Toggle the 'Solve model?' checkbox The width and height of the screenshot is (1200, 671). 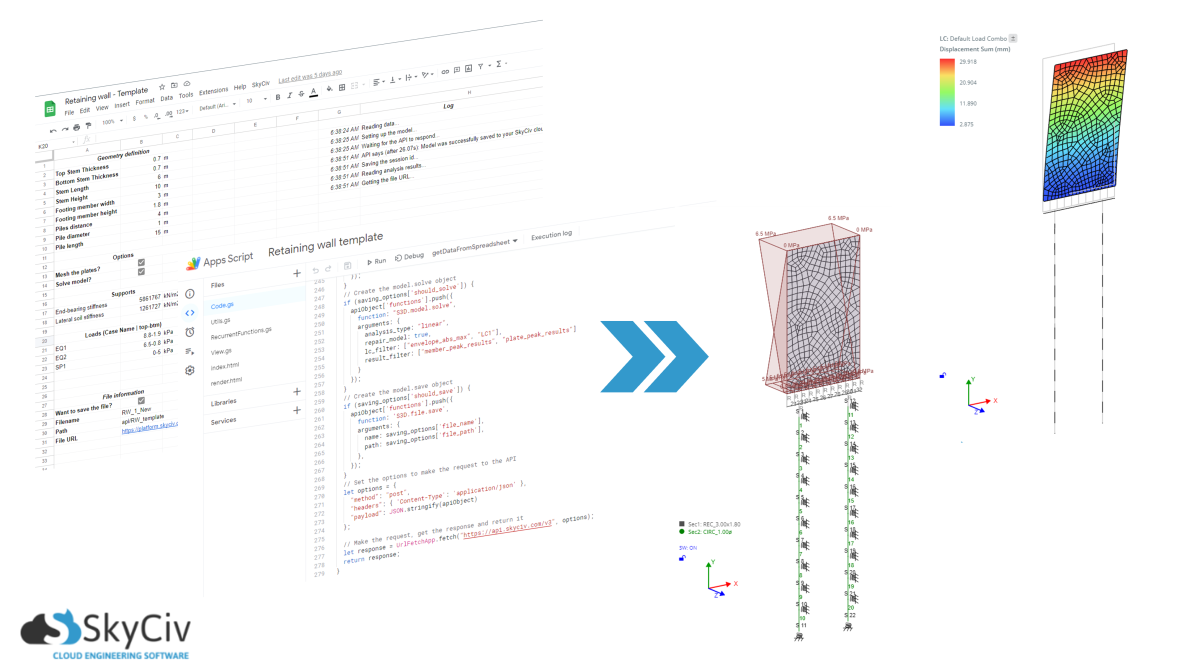(141, 272)
